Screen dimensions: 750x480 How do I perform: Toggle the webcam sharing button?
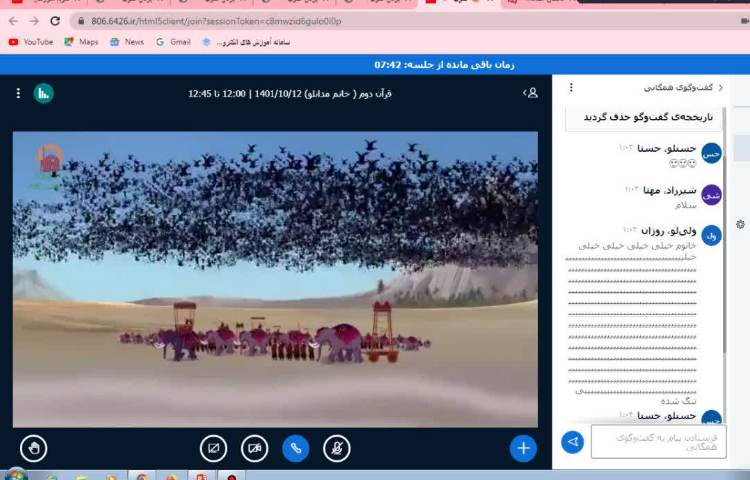click(254, 448)
